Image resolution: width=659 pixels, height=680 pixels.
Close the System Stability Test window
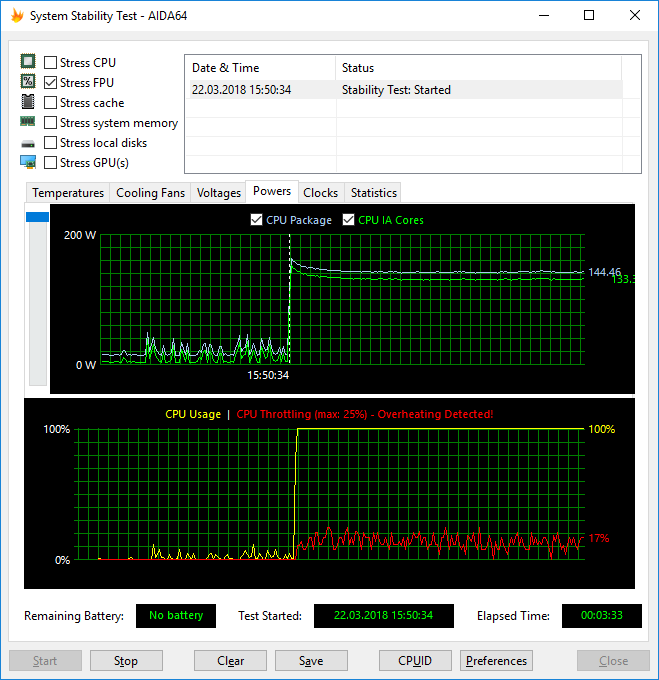point(635,16)
